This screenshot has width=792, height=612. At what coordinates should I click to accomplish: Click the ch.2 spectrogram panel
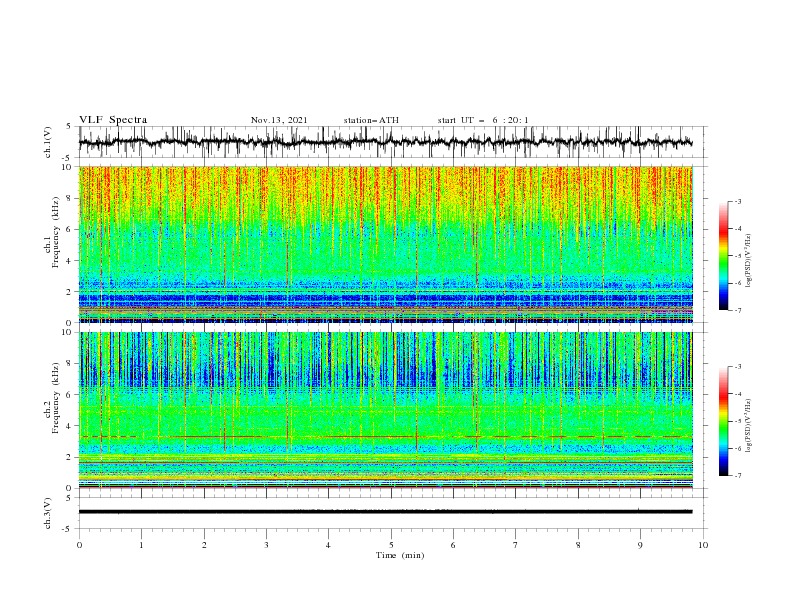(386, 410)
